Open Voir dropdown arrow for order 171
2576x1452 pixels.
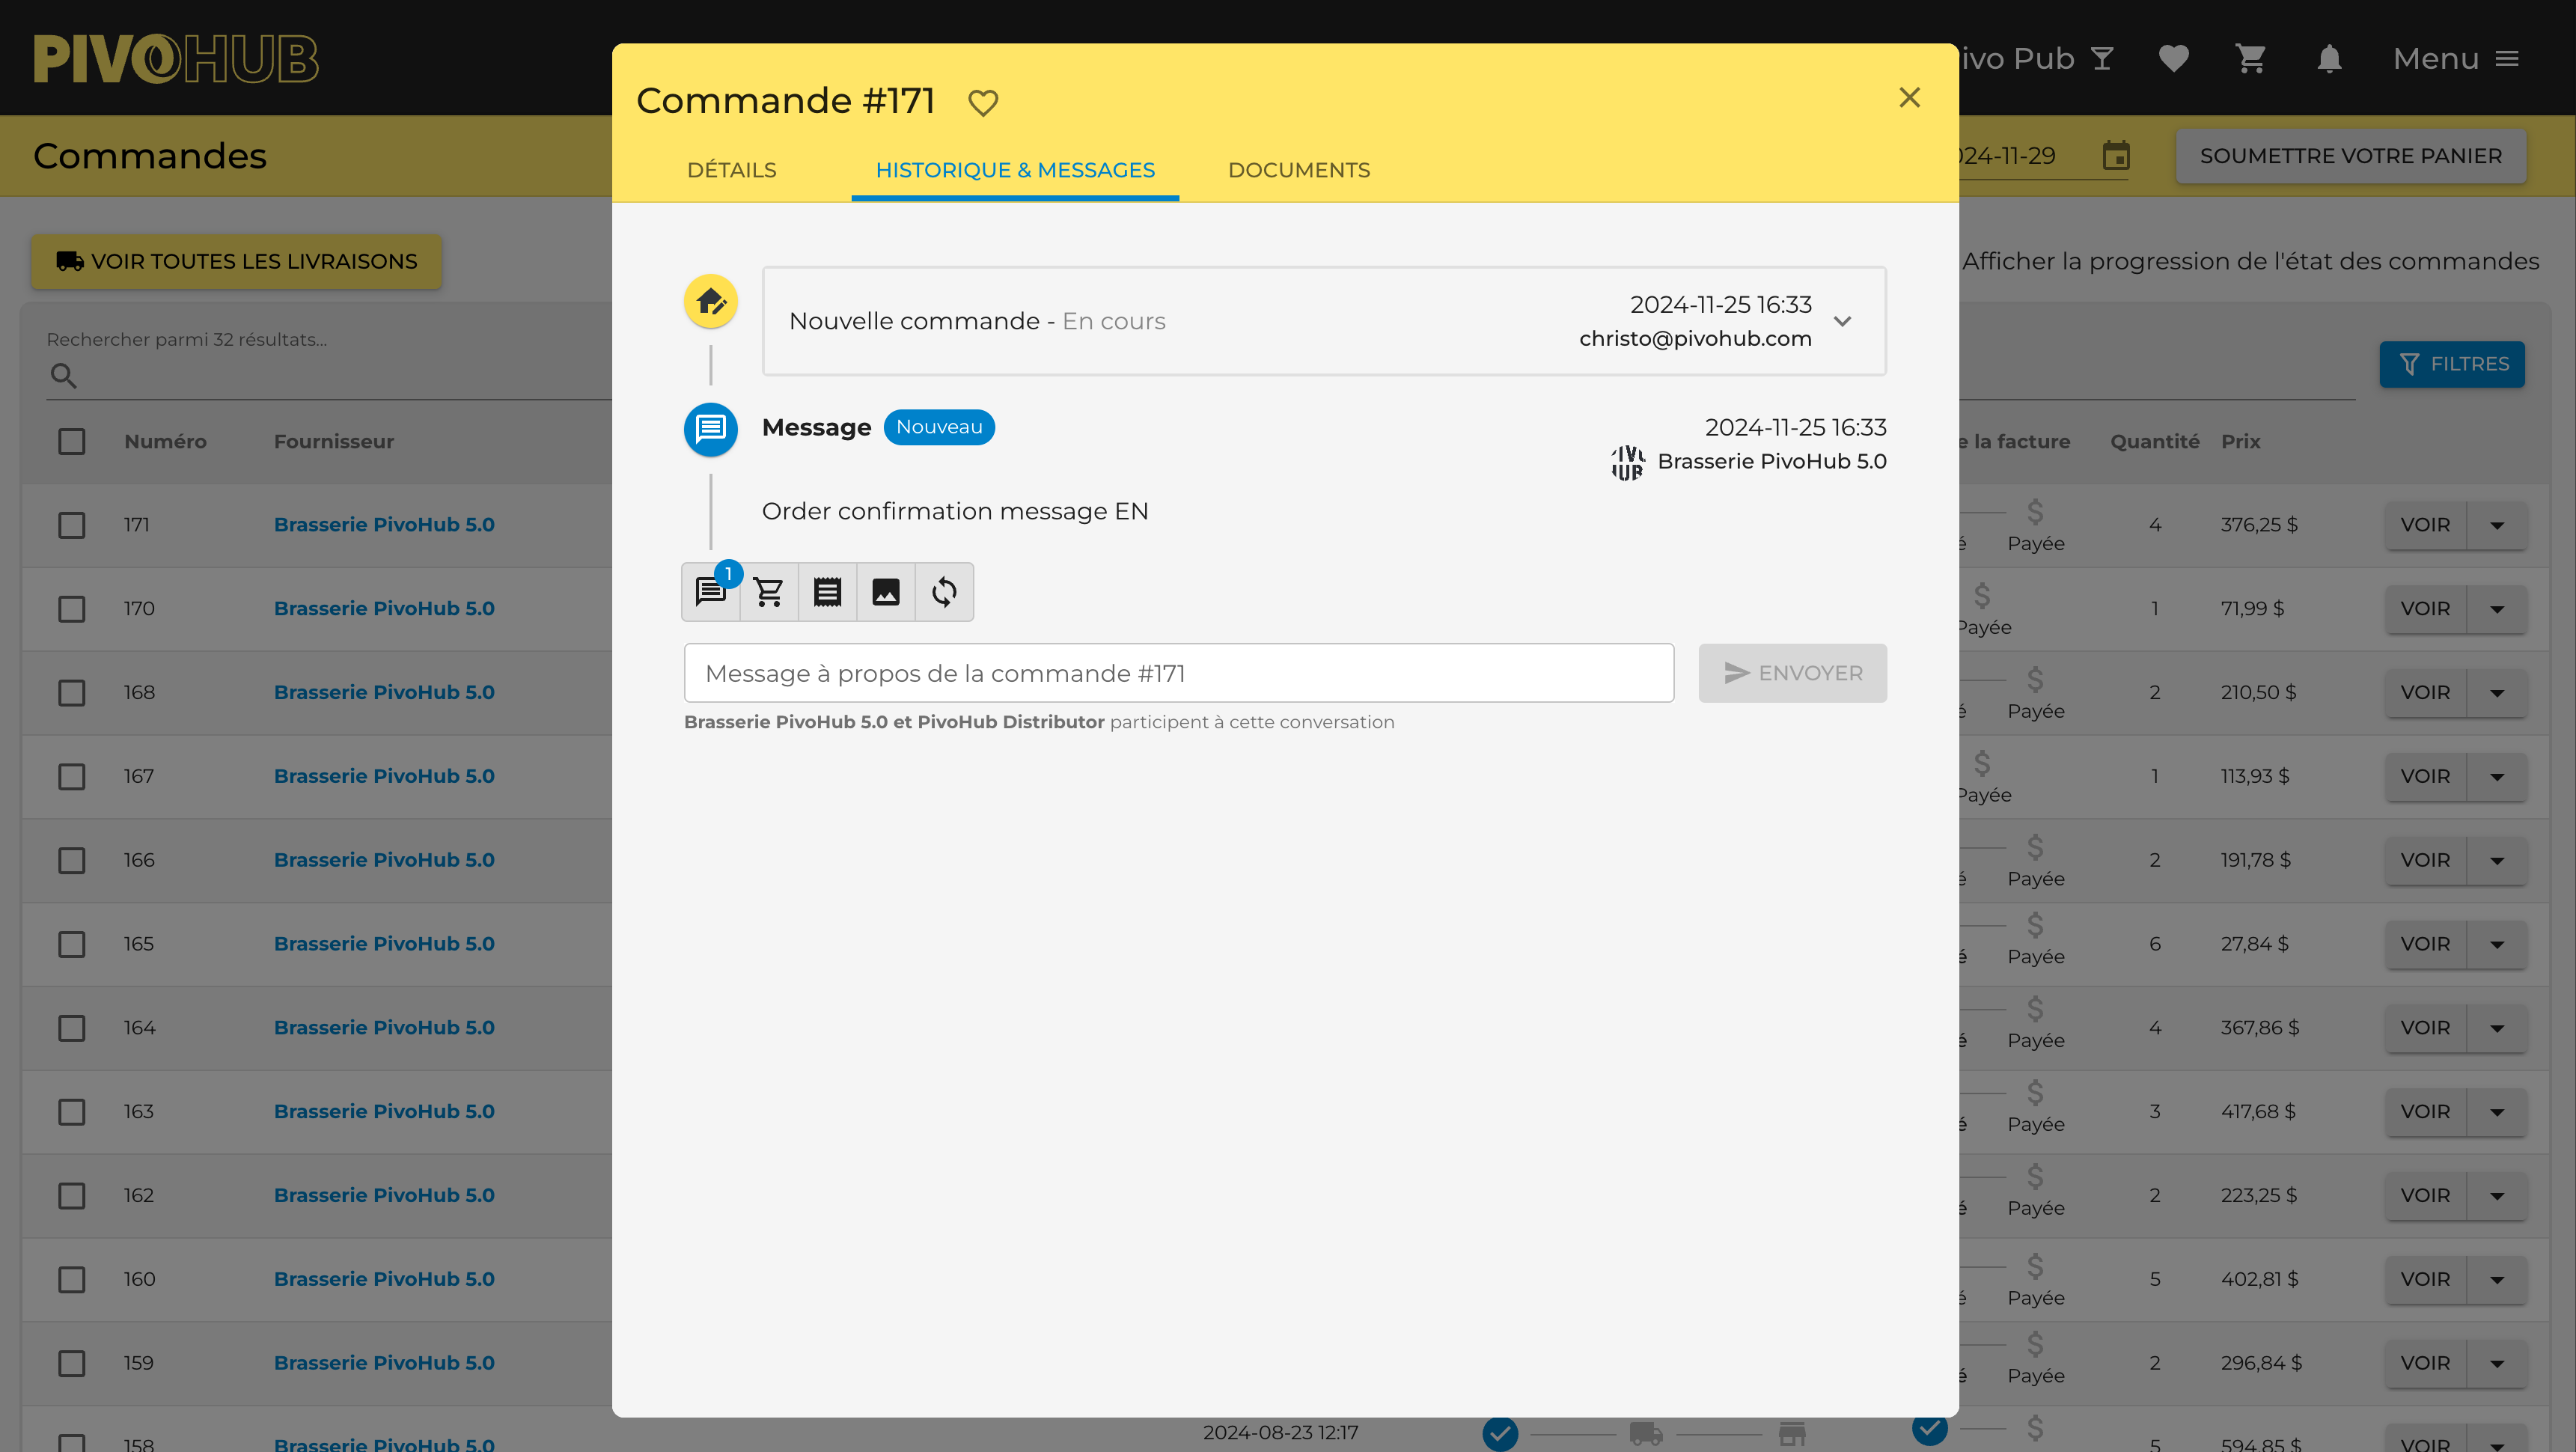point(2496,525)
